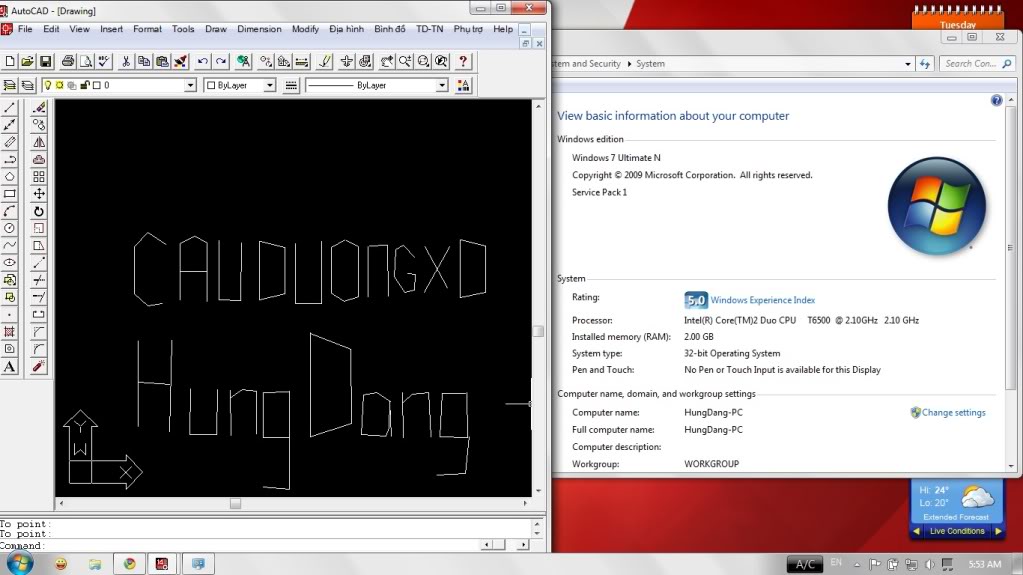Cut selection with the scissors icon
This screenshot has width=1023, height=575.
pyautogui.click(x=126, y=61)
